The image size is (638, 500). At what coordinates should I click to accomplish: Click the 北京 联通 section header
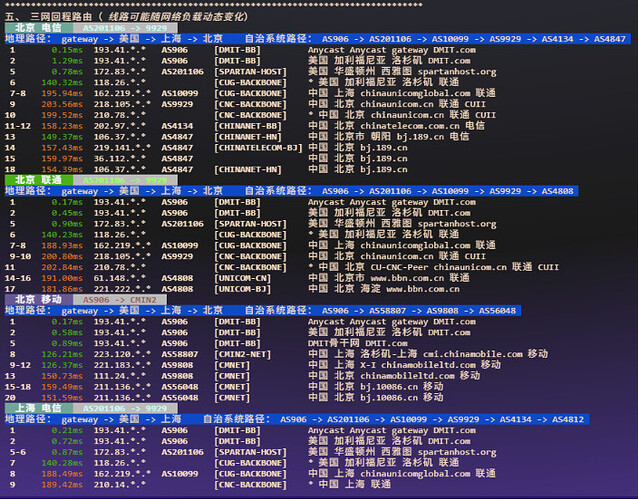39,180
